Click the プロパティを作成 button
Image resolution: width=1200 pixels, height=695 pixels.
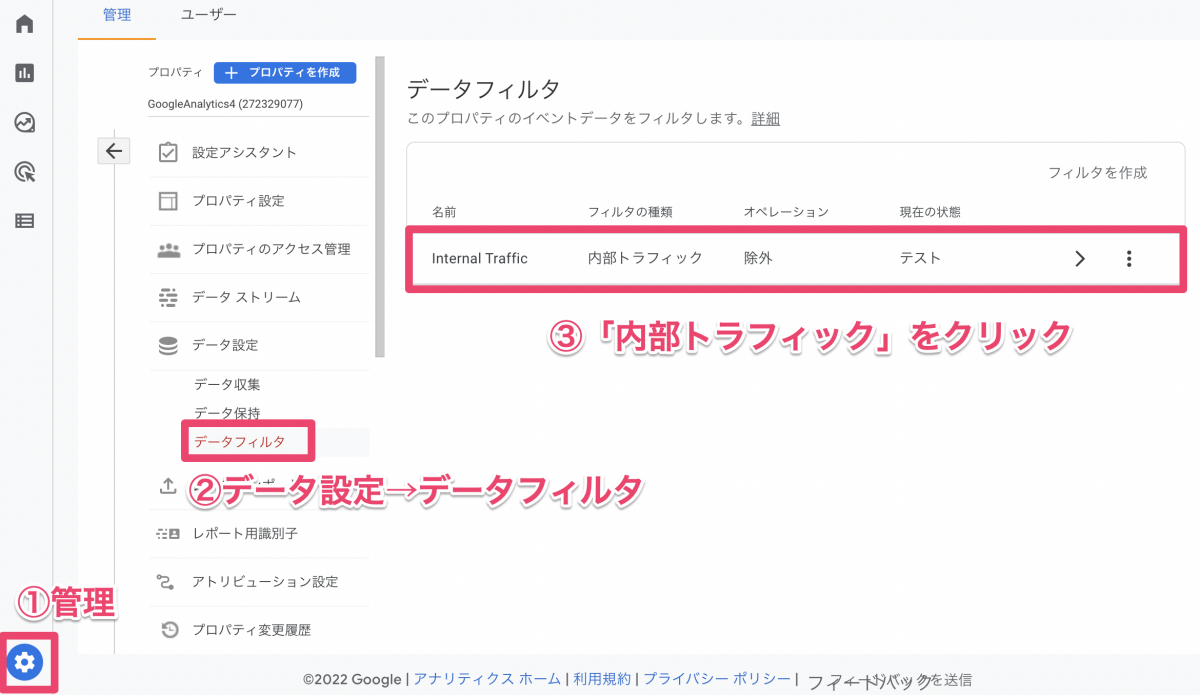tap(285, 72)
